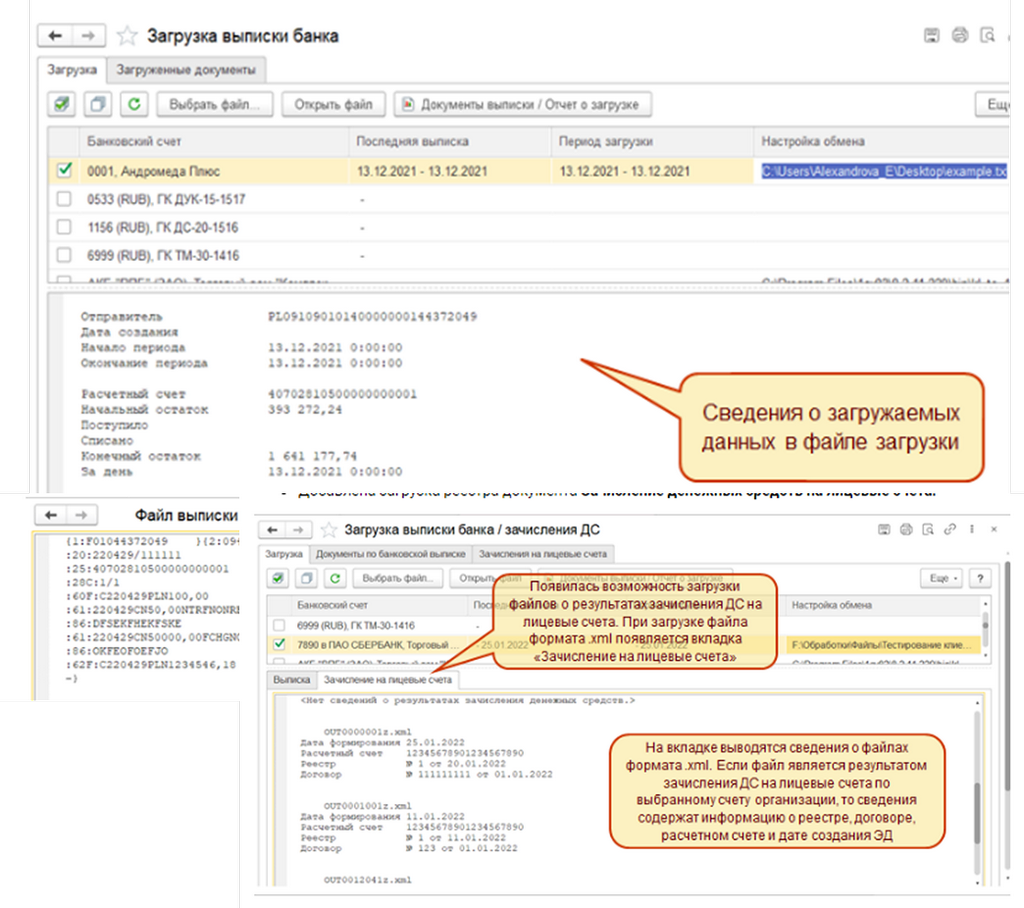Go forward in зачисления ДС window

298,530
